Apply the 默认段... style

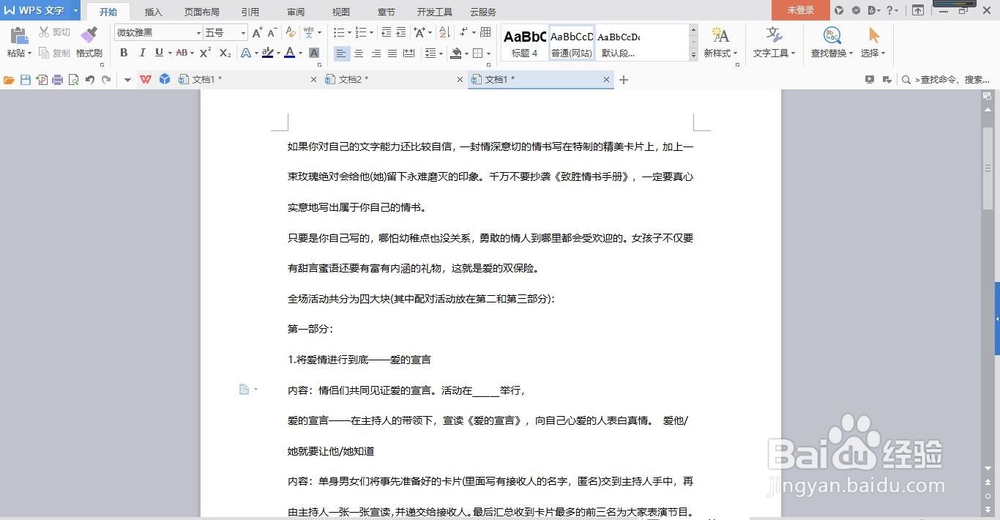click(619, 43)
